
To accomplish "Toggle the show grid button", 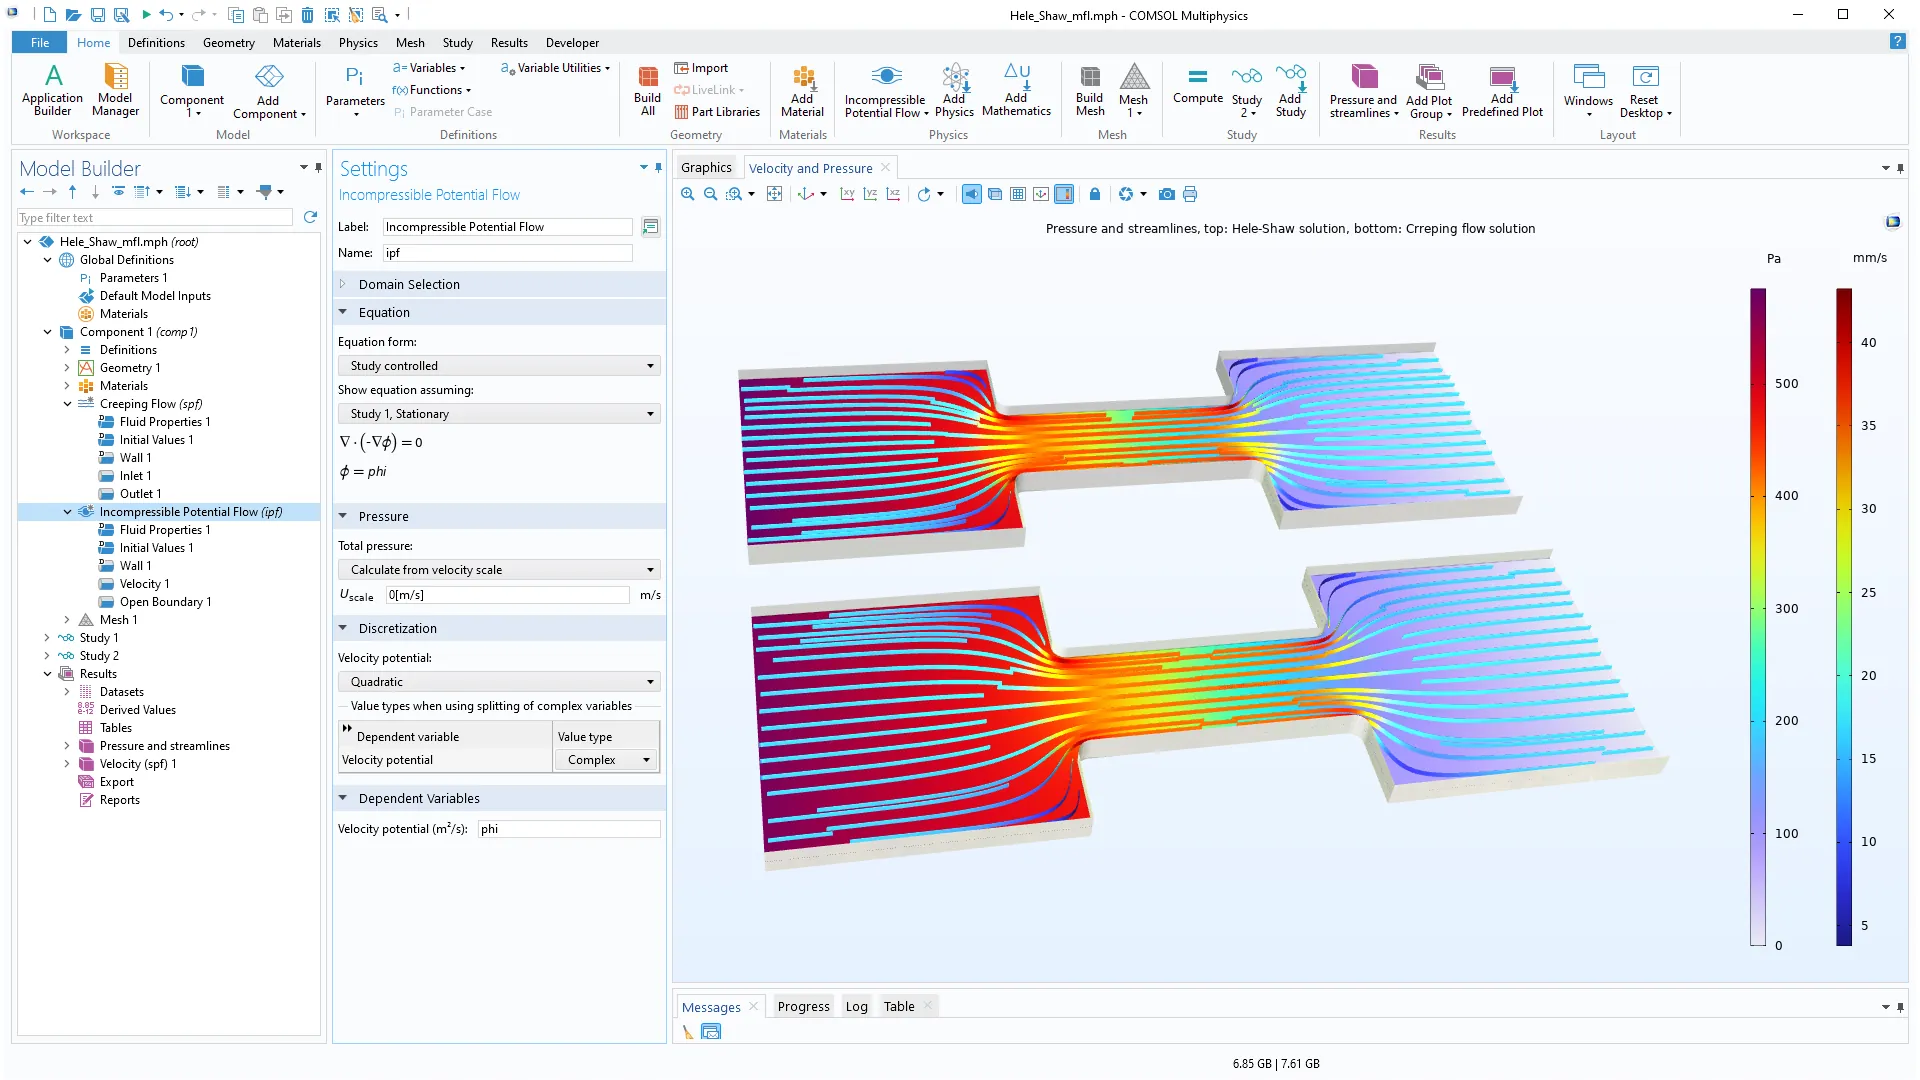I will (x=1018, y=194).
